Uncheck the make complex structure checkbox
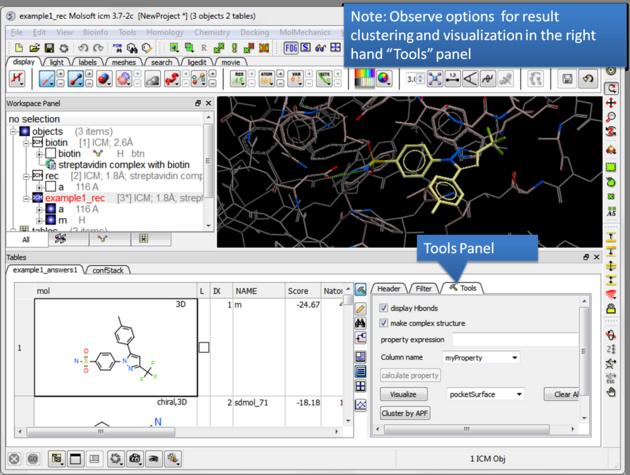This screenshot has width=630, height=475. click(385, 323)
